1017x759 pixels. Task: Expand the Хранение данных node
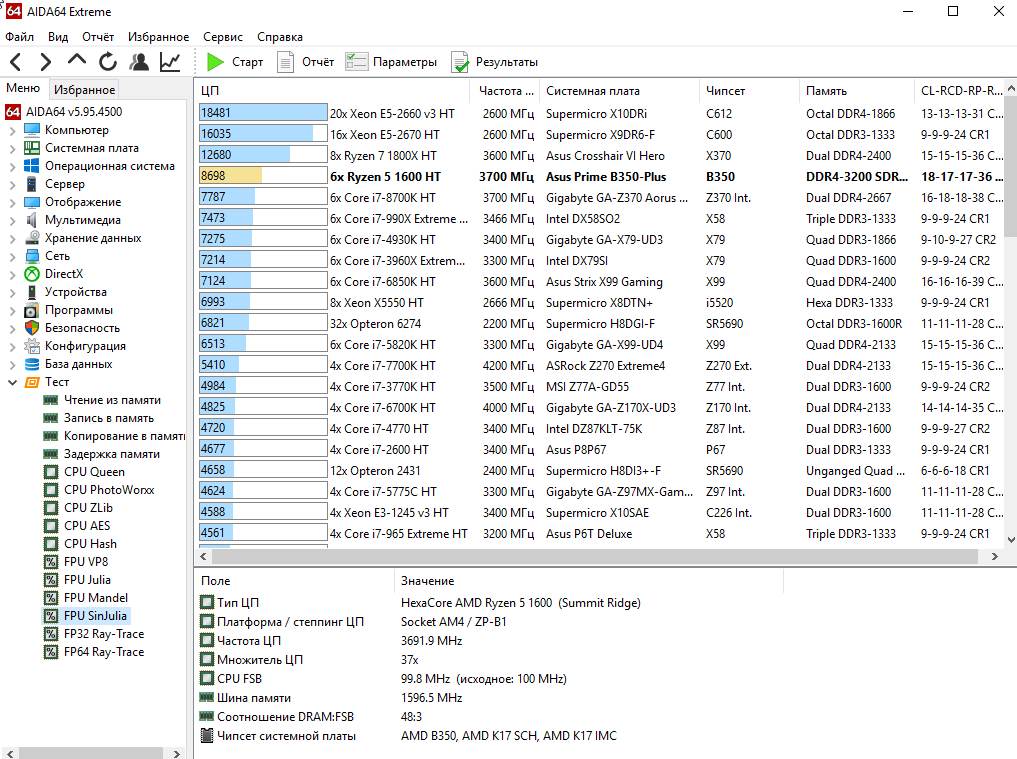[12, 238]
